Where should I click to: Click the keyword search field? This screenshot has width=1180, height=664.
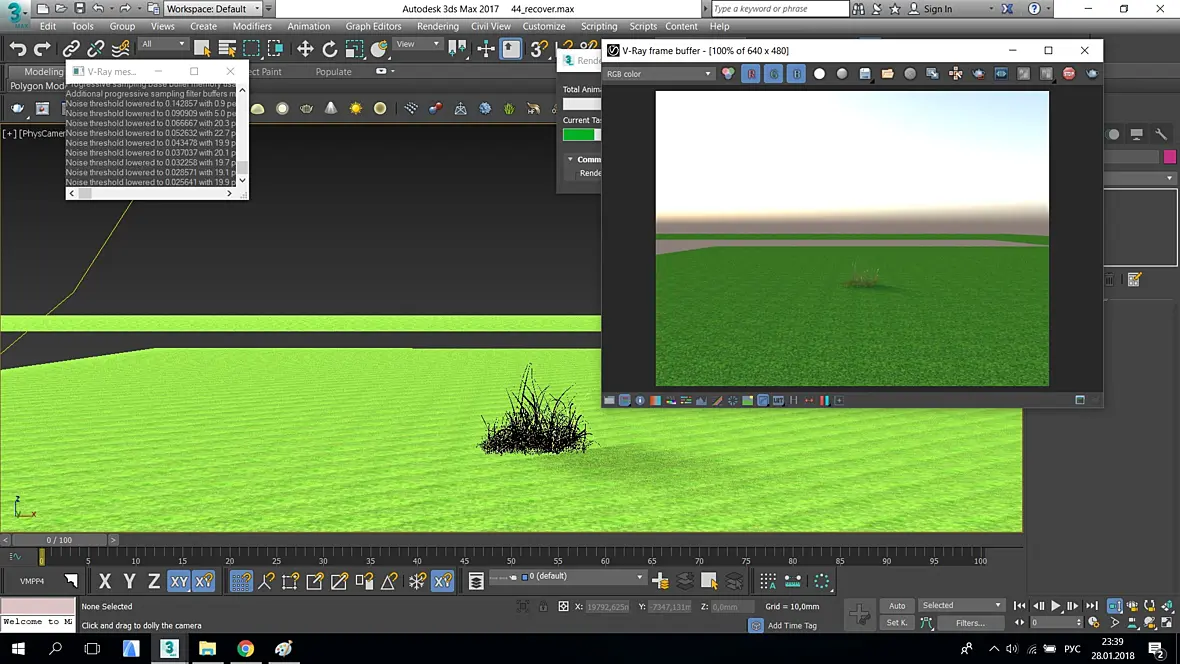coord(779,9)
